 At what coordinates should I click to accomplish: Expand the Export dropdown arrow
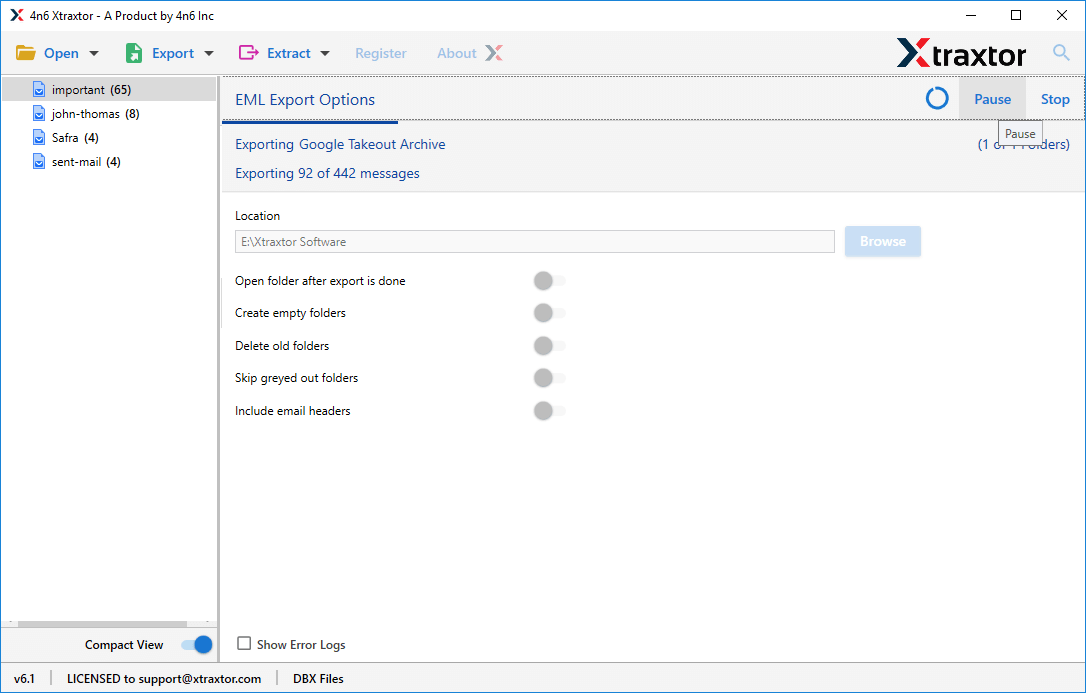pyautogui.click(x=208, y=53)
